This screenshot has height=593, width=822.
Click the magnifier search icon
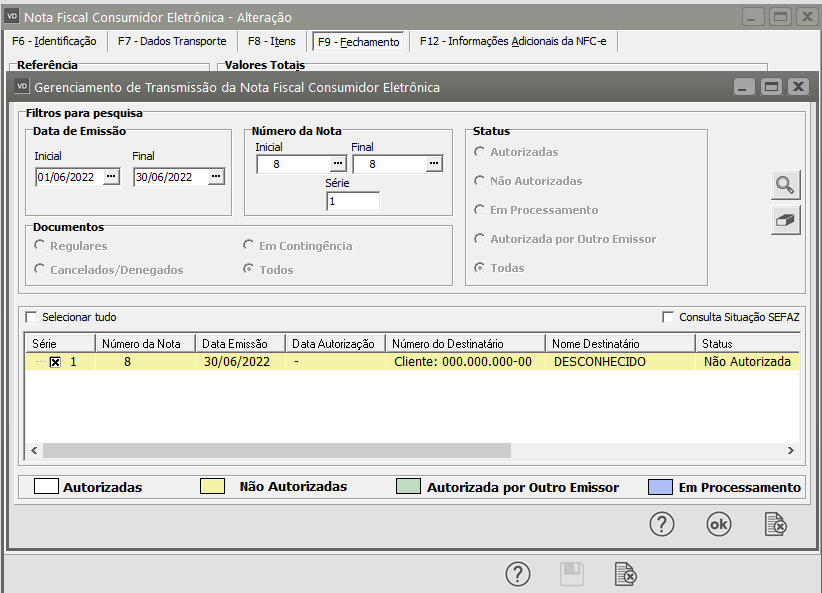click(786, 185)
